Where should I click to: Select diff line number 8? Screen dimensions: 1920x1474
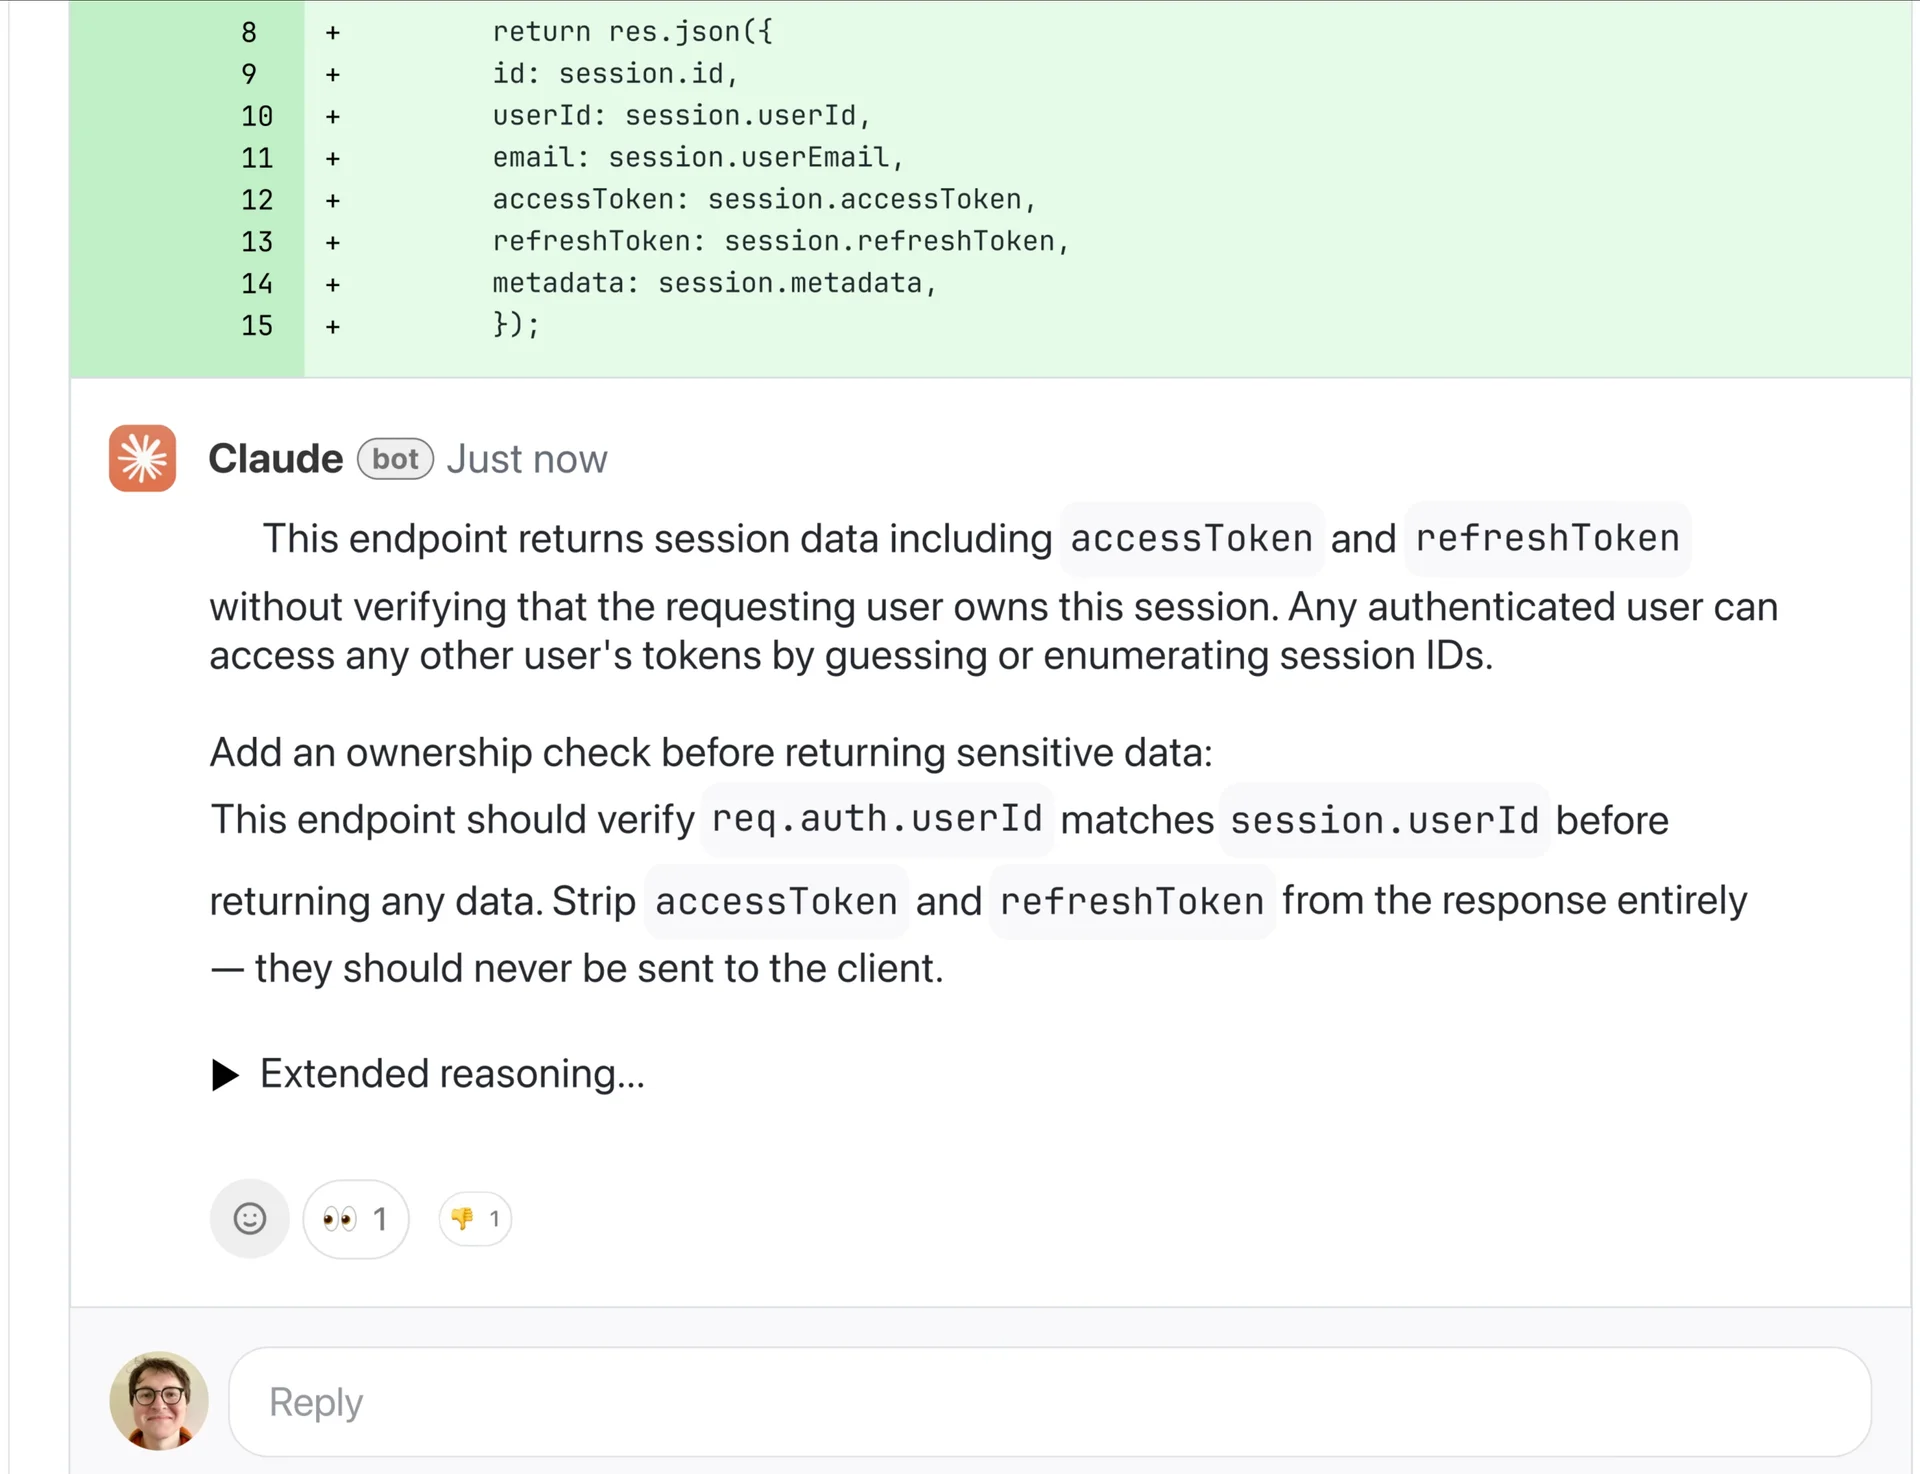(x=249, y=32)
